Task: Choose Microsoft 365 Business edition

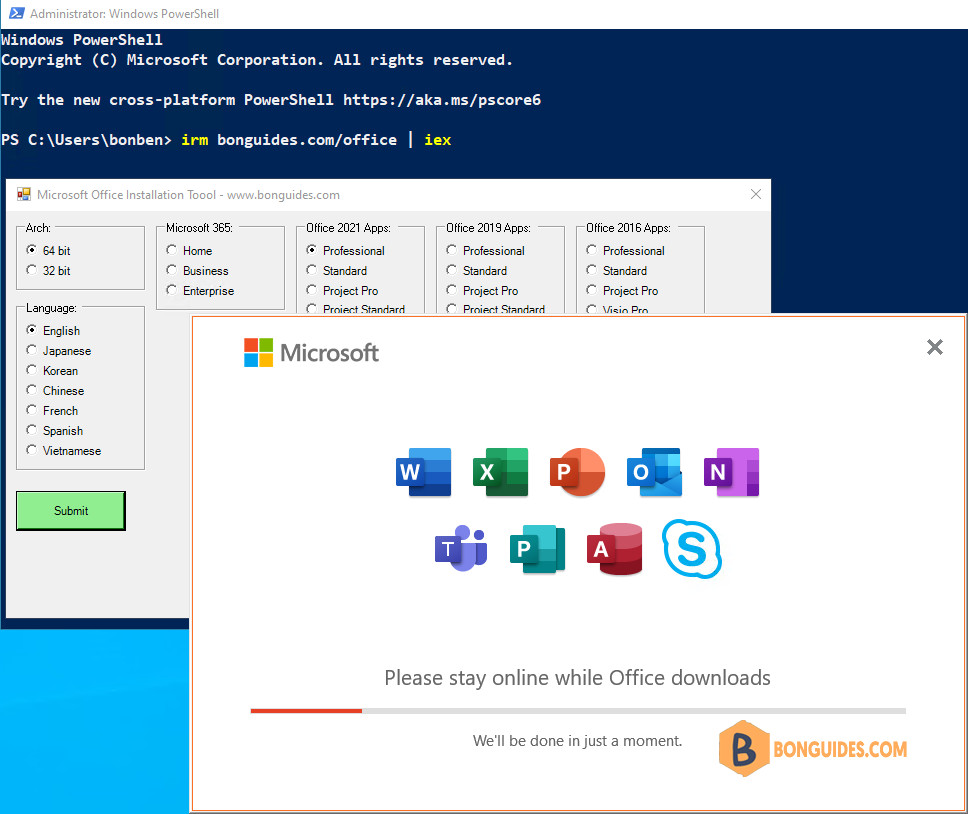Action: click(197, 270)
